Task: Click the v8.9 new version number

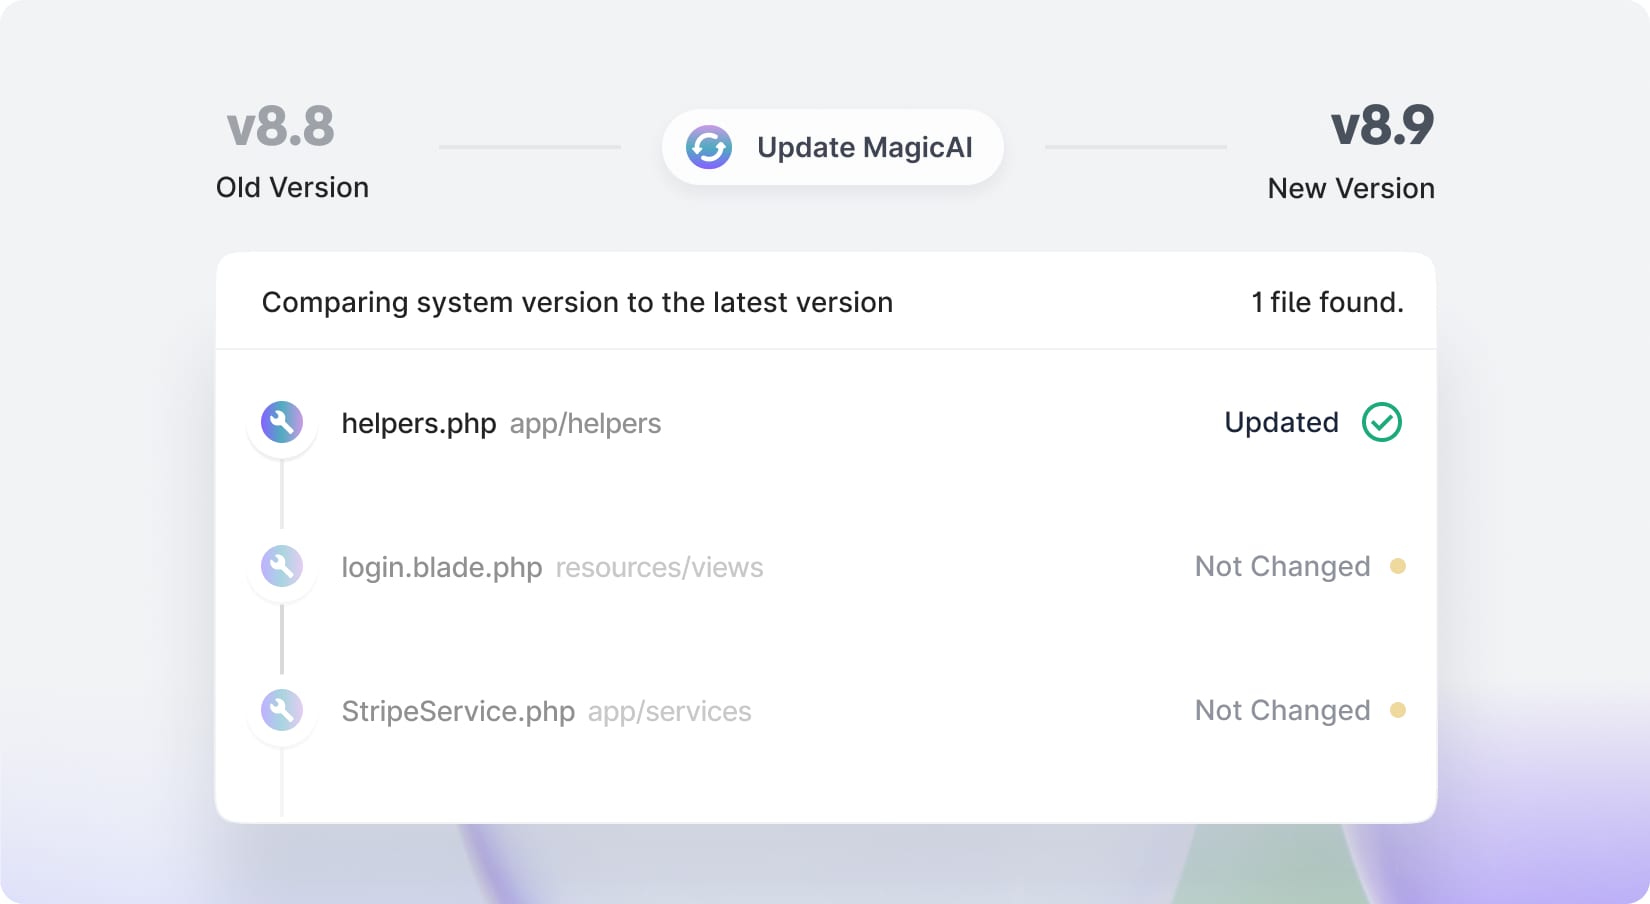Action: click(x=1382, y=127)
